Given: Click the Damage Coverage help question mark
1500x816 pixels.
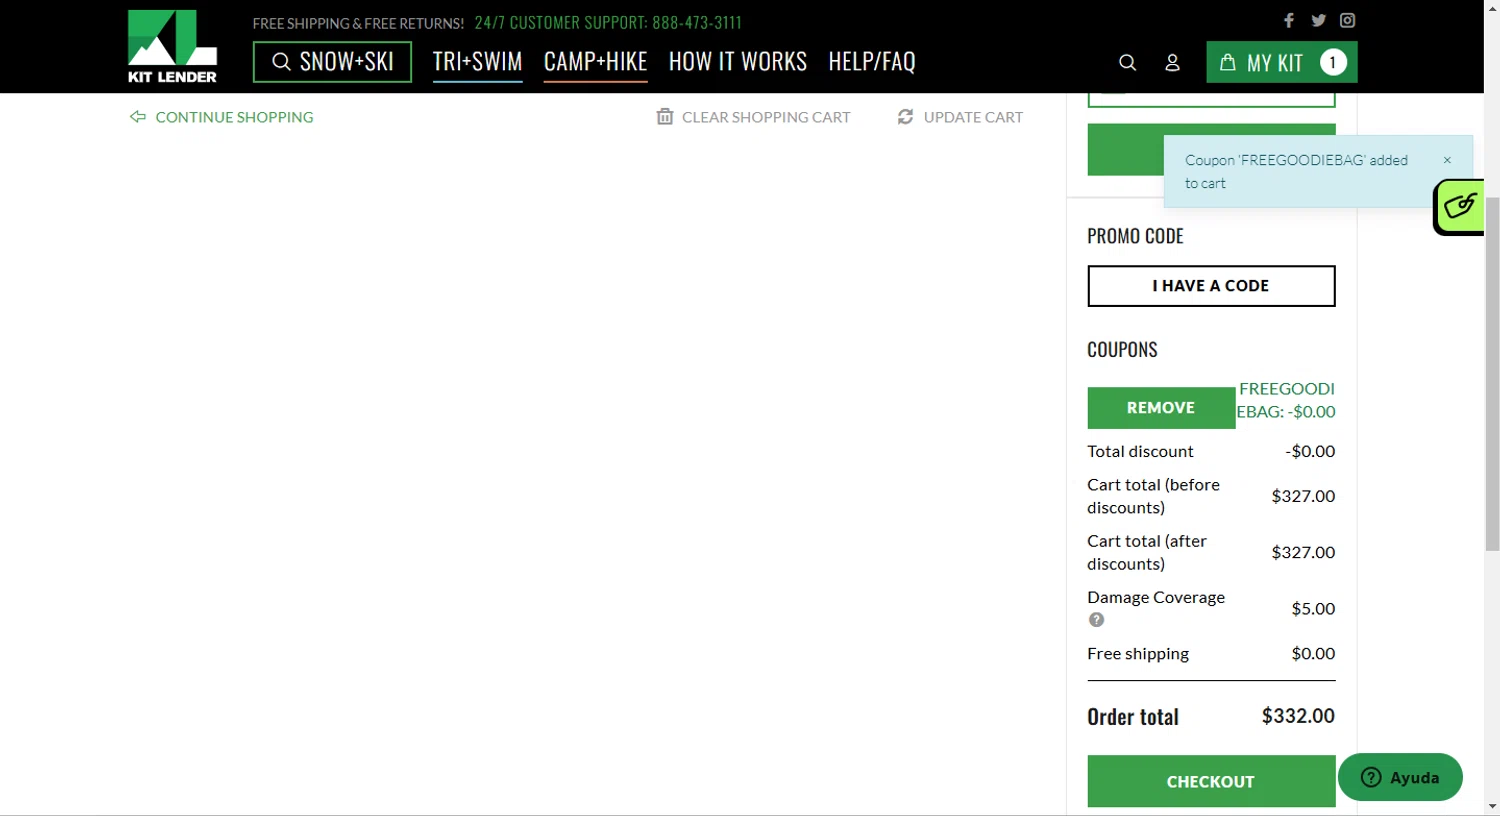Looking at the screenshot, I should tap(1097, 620).
